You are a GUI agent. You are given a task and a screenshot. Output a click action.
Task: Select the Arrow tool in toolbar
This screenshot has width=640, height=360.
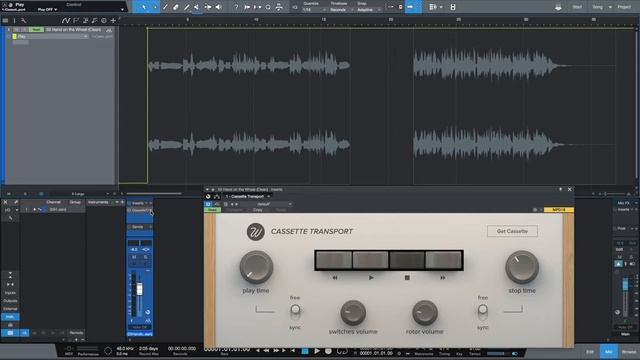point(144,7)
